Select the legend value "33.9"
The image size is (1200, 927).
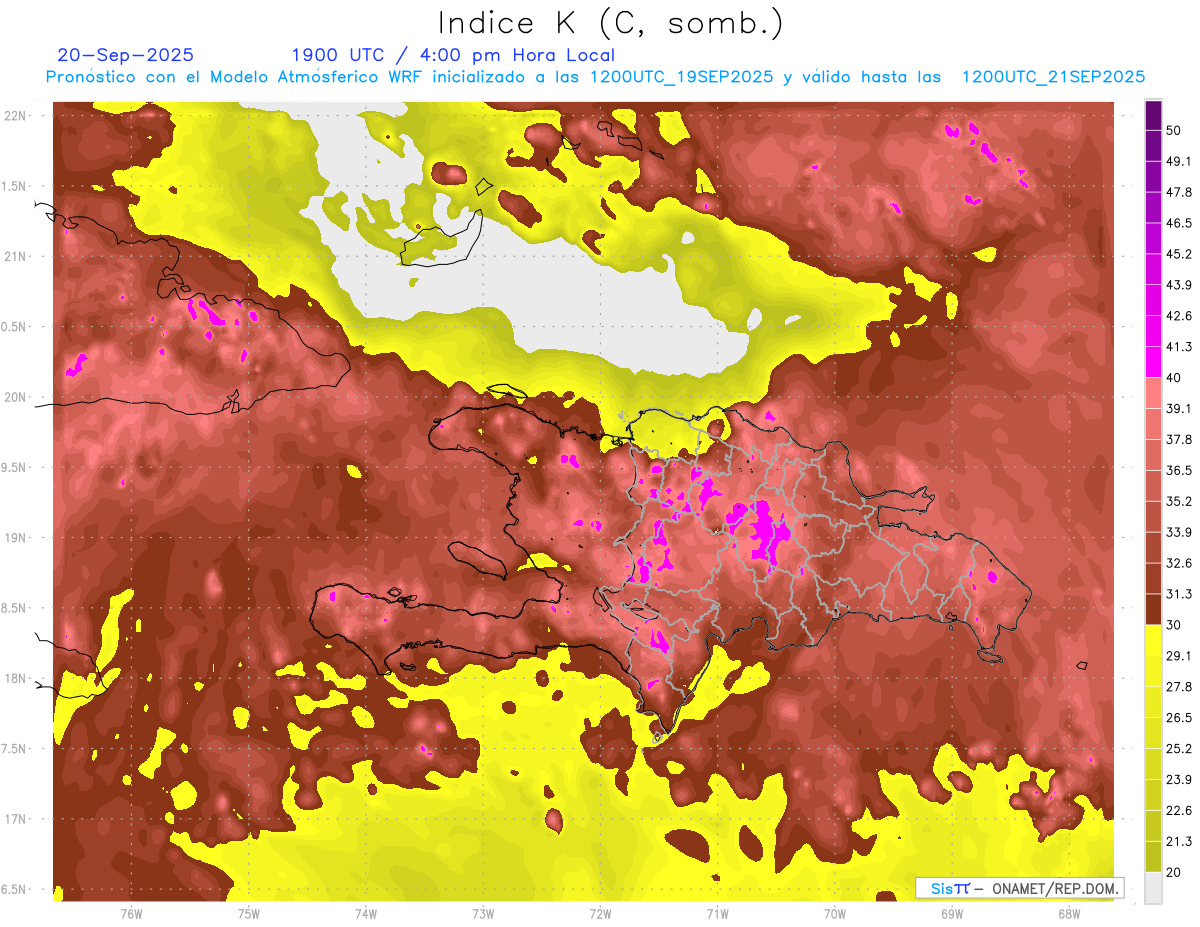1178,532
